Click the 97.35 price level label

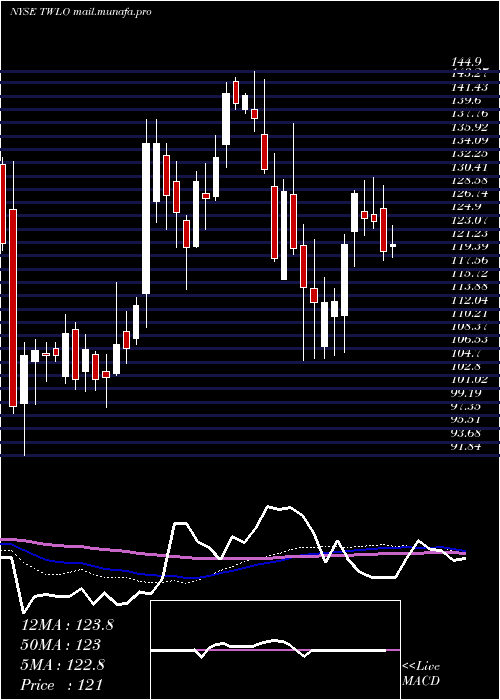(467, 405)
